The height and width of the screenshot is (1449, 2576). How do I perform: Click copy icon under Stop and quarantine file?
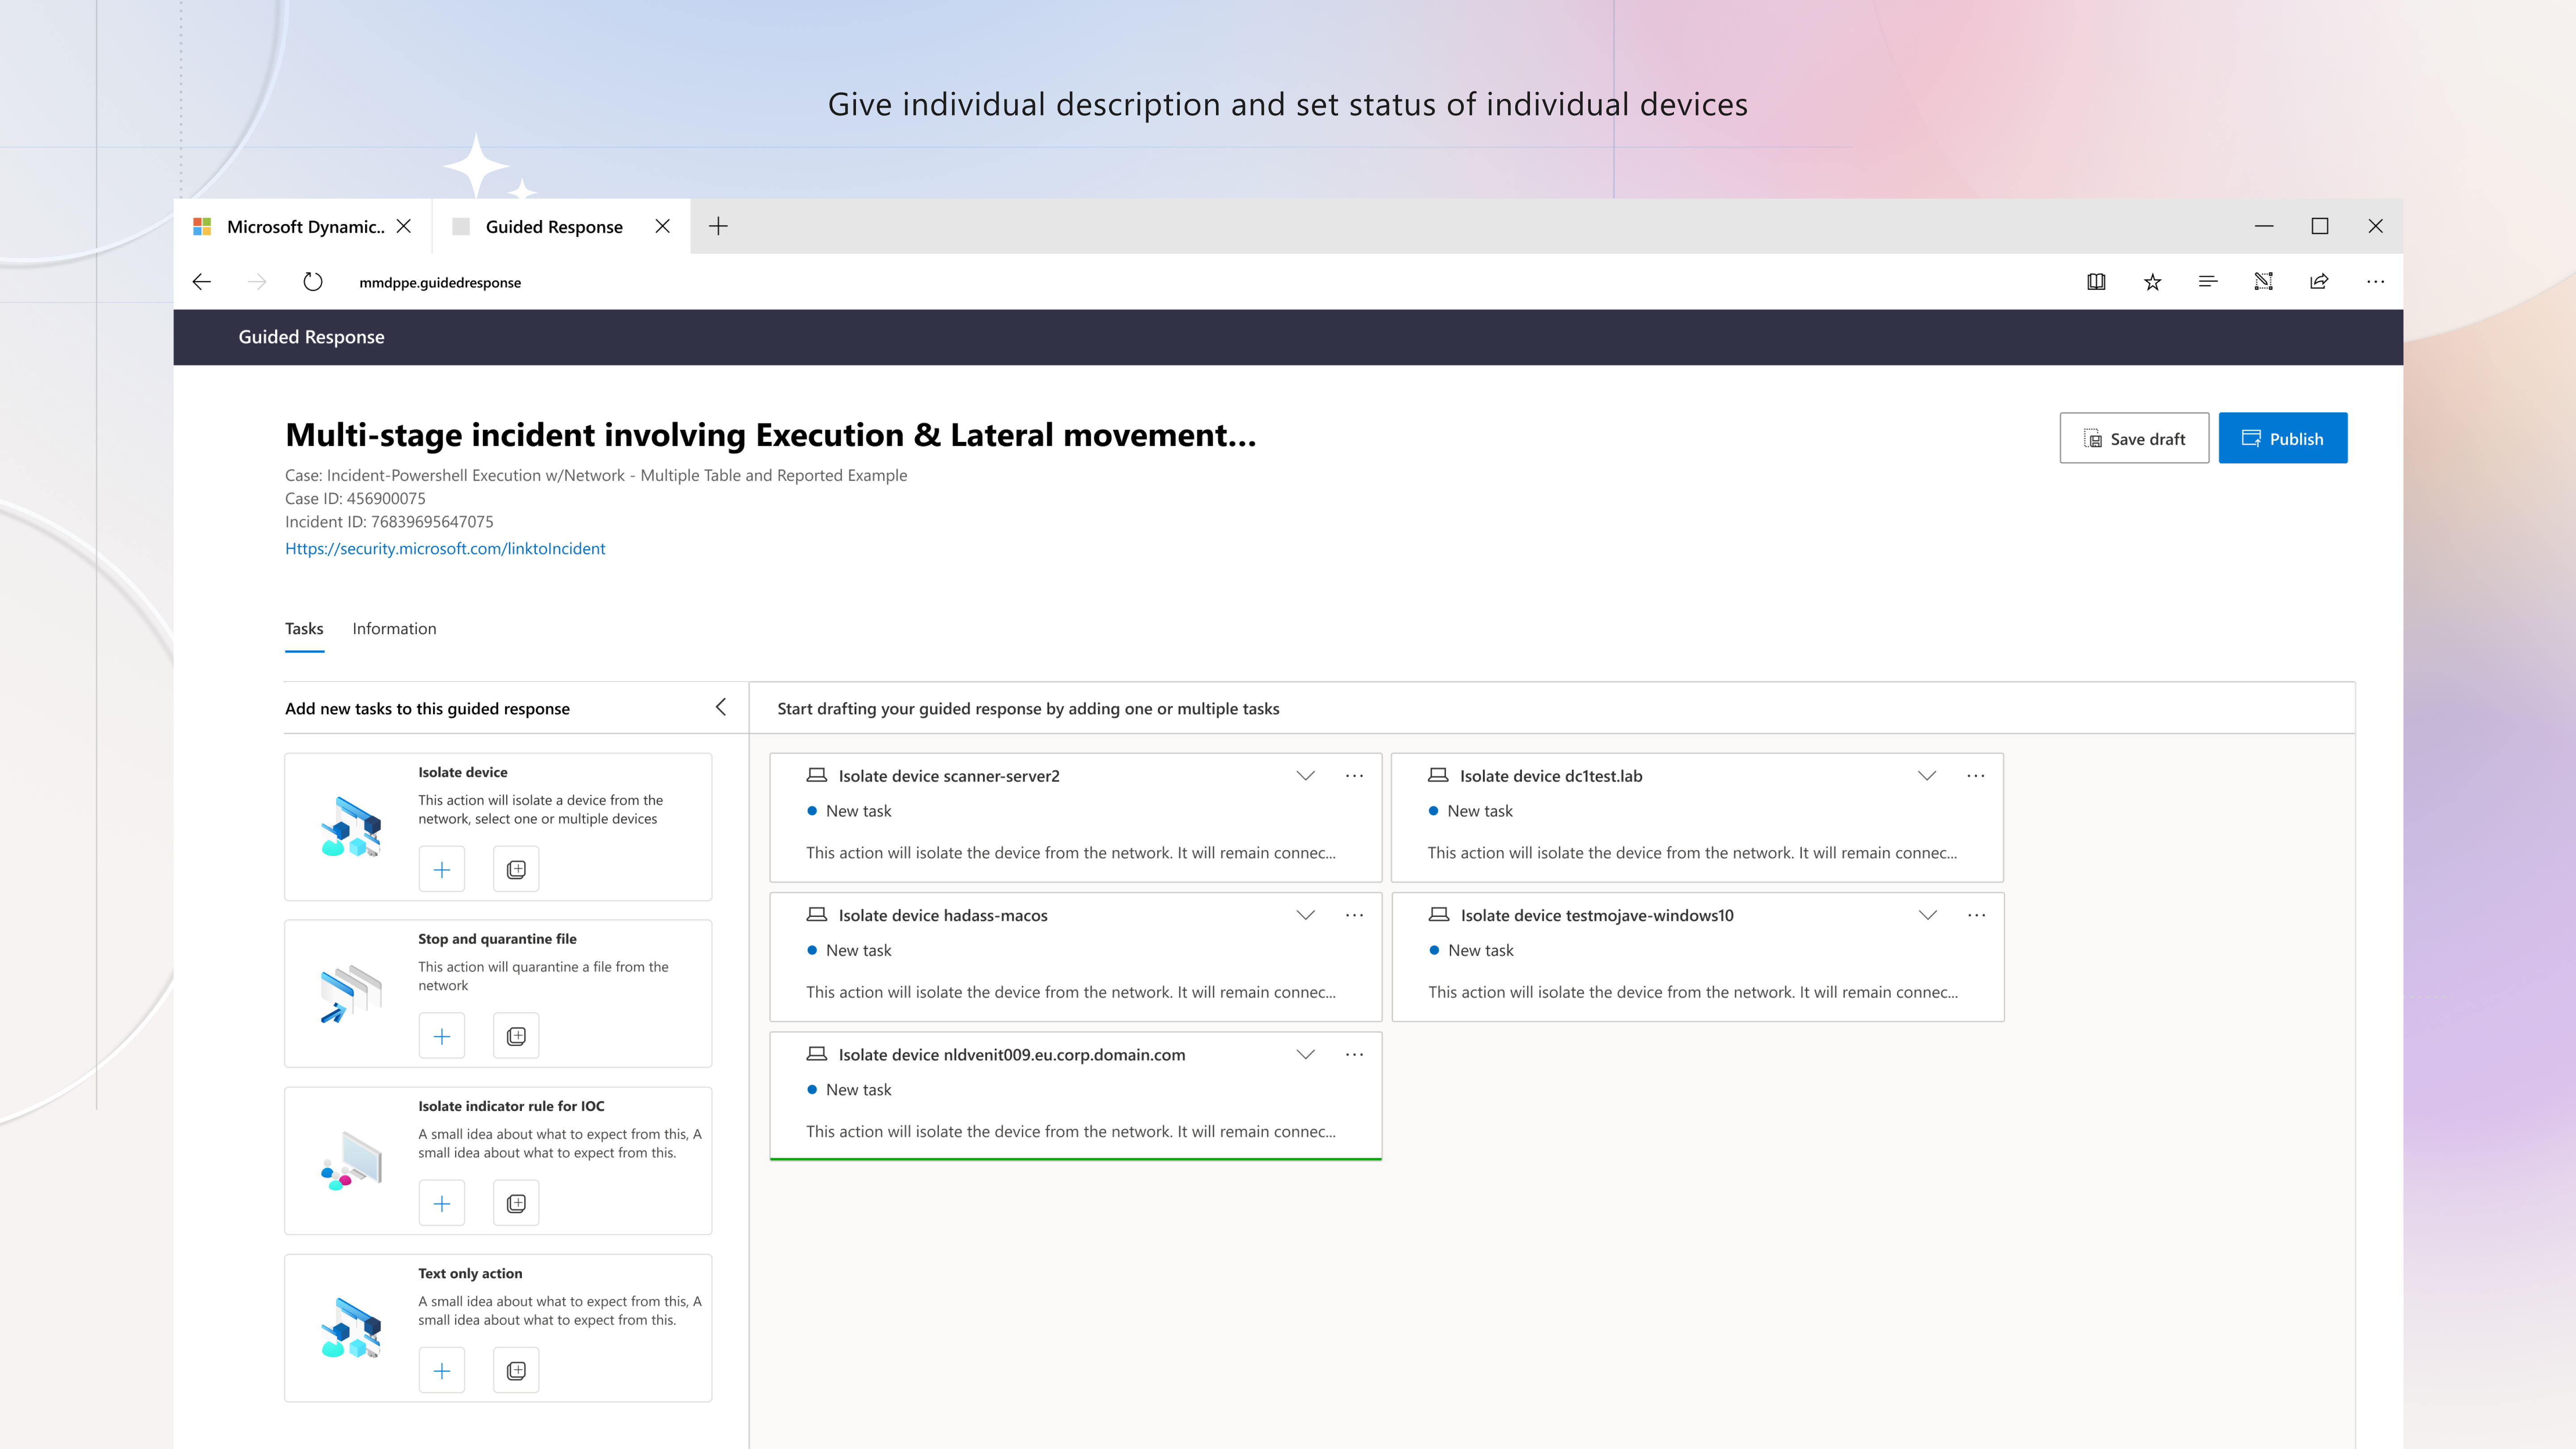point(516,1036)
